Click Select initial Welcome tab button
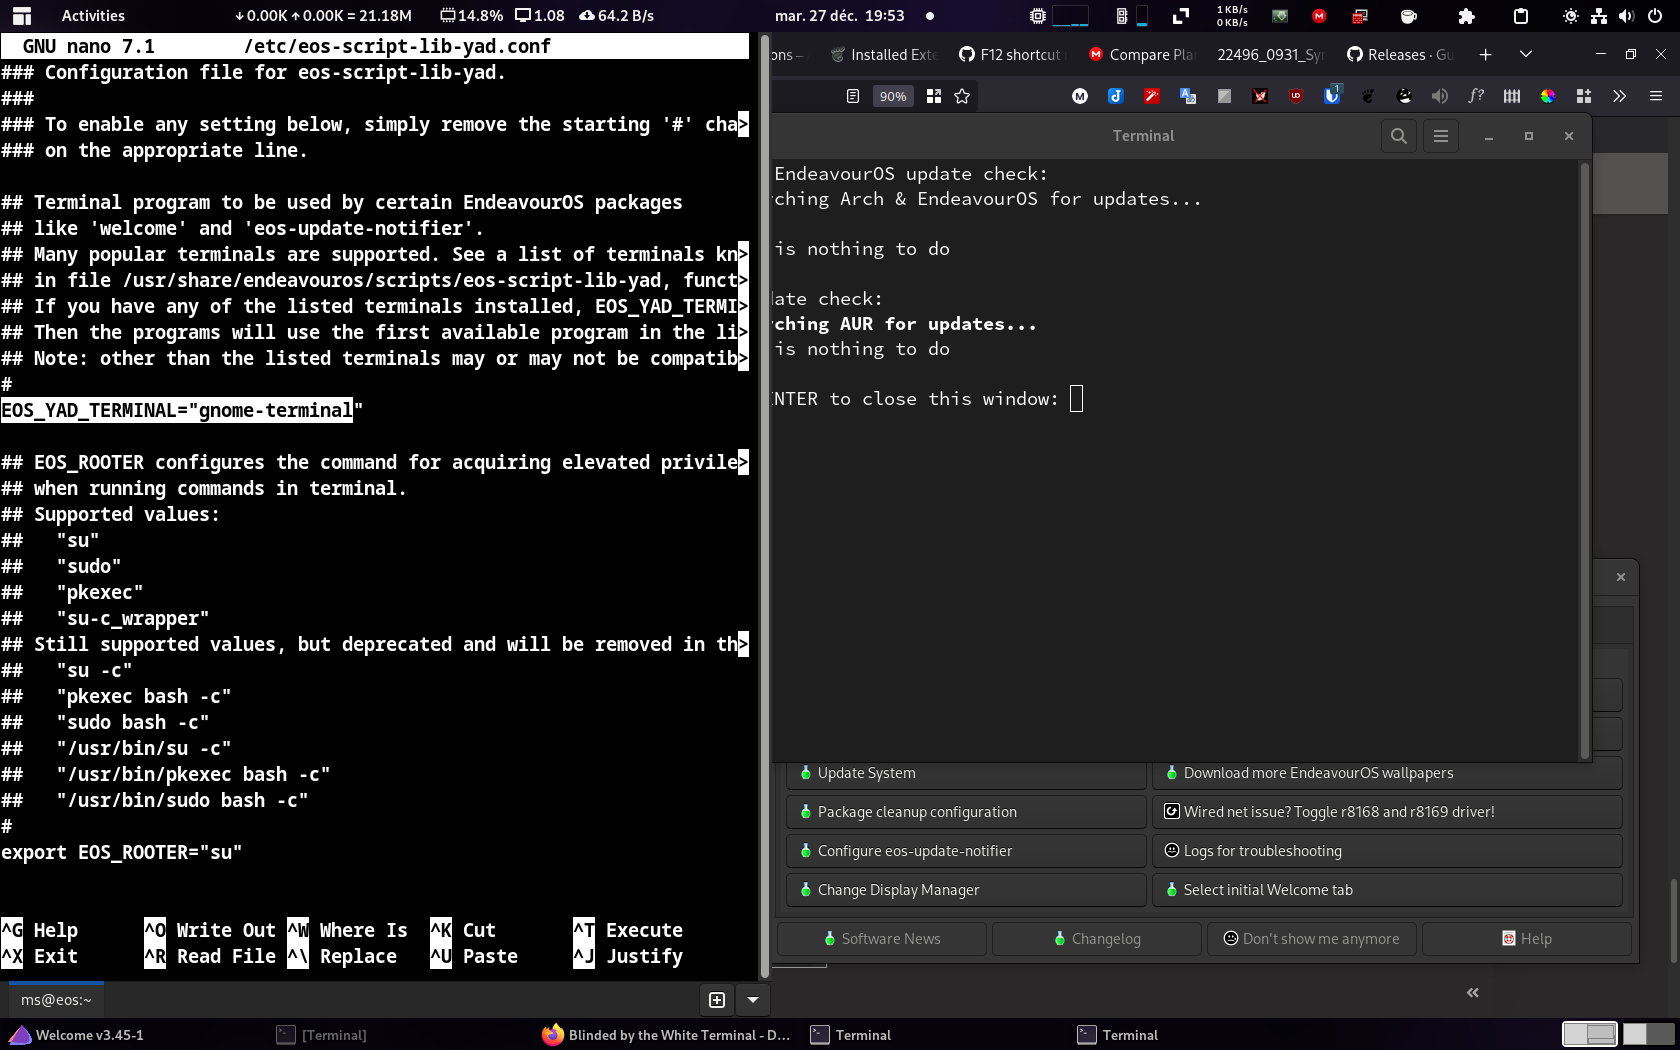 [1388, 890]
